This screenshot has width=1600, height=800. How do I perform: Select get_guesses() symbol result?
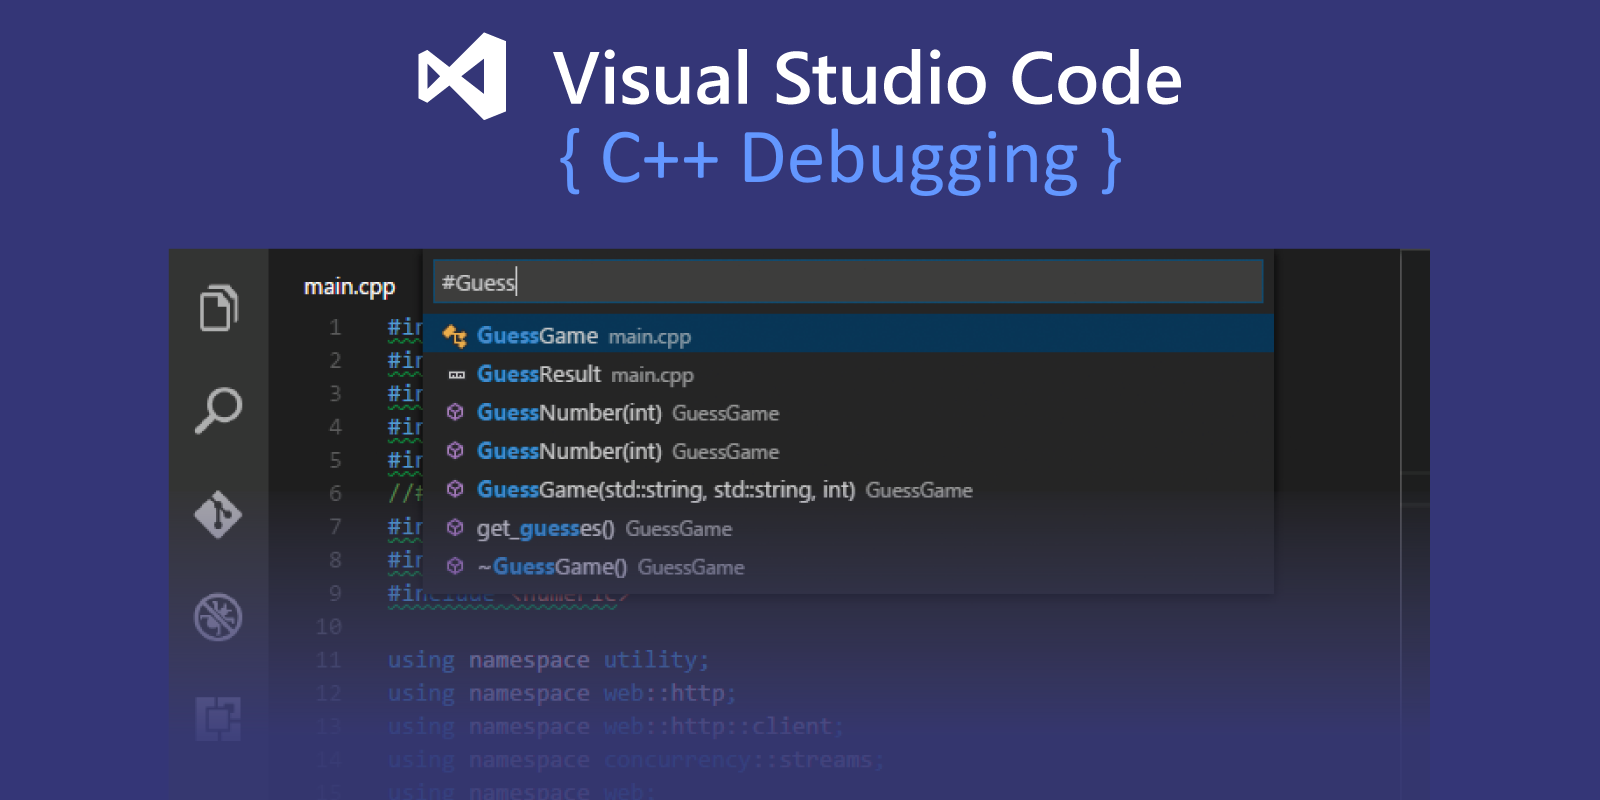(x=848, y=528)
